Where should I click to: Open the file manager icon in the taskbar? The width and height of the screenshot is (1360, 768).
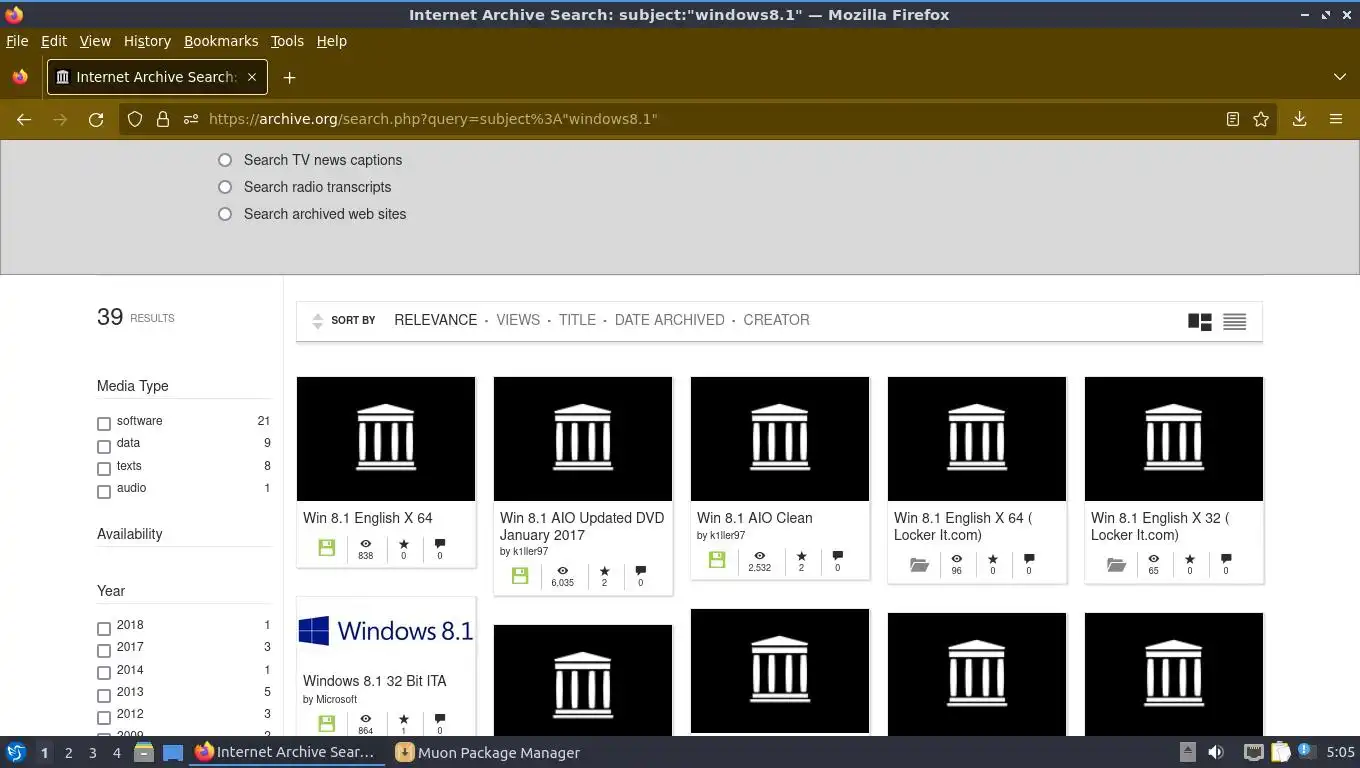pos(143,752)
